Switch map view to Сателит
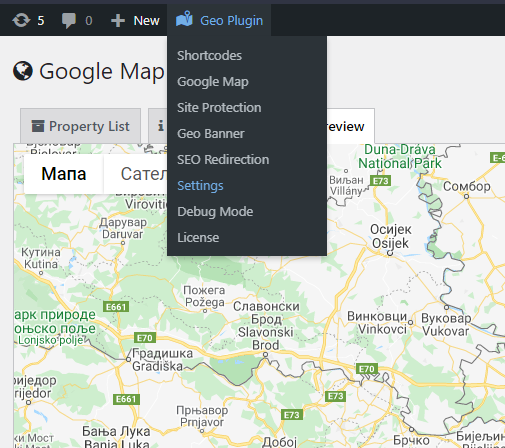Image resolution: width=505 pixels, height=448 pixels. [143, 174]
